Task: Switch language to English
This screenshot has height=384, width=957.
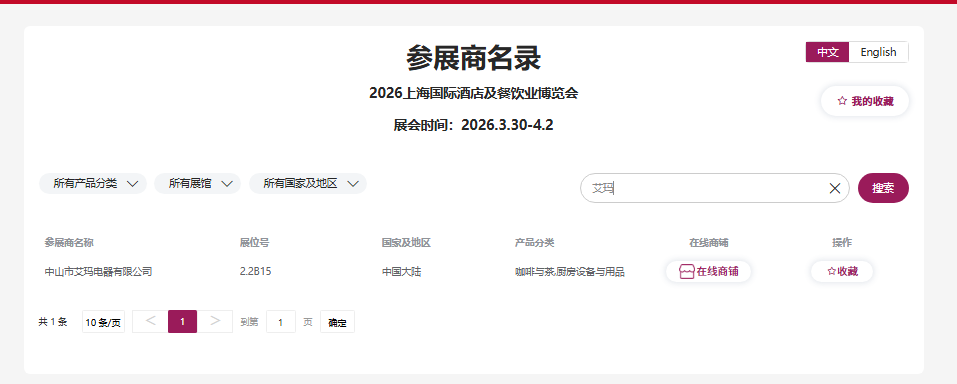Action: (x=878, y=52)
